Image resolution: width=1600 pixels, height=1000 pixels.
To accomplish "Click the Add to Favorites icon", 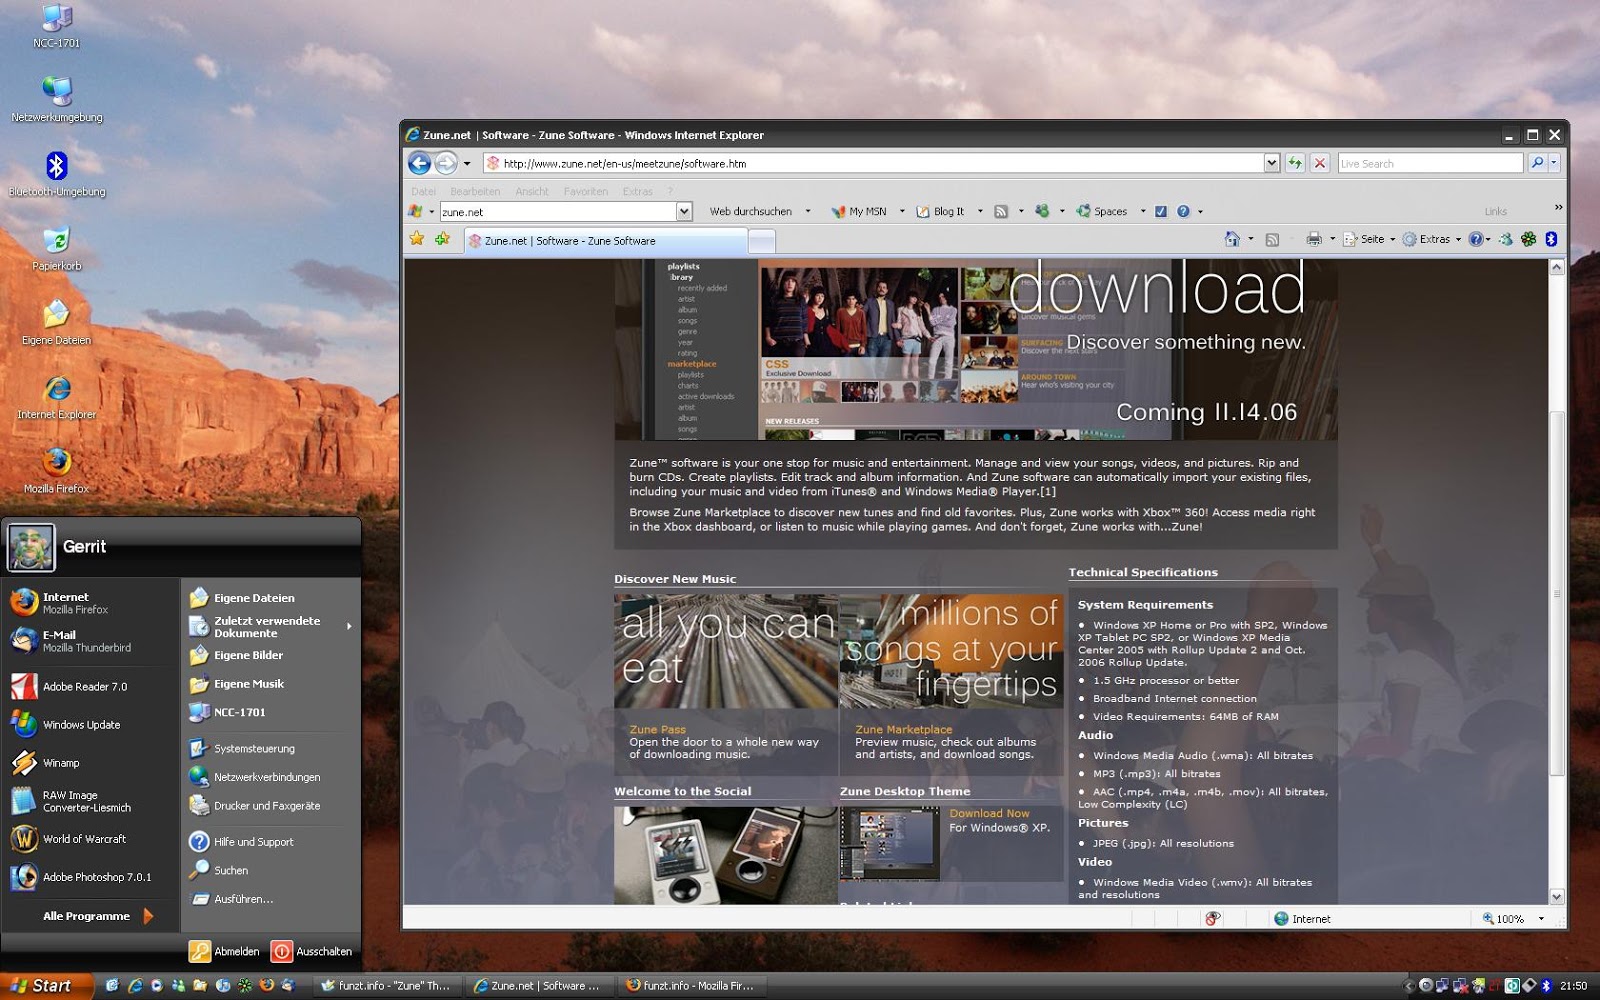I will pos(442,239).
